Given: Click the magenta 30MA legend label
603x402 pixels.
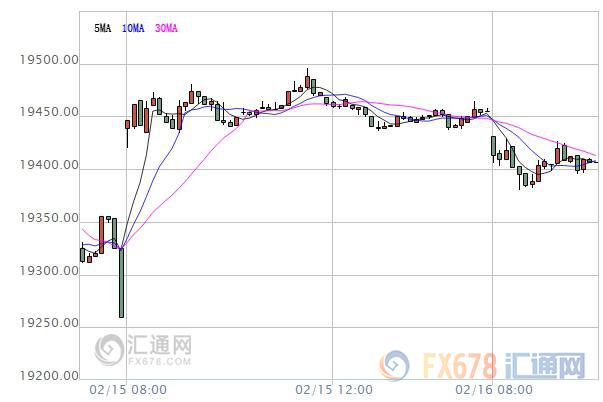Looking at the screenshot, I should (x=166, y=28).
